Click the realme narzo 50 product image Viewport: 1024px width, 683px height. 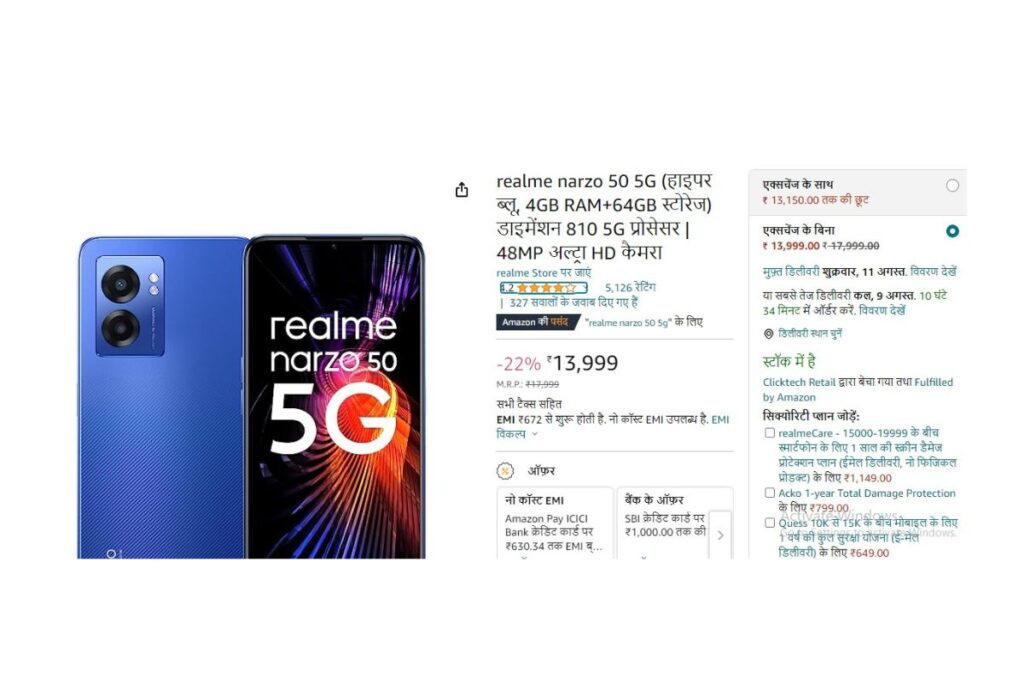point(251,397)
